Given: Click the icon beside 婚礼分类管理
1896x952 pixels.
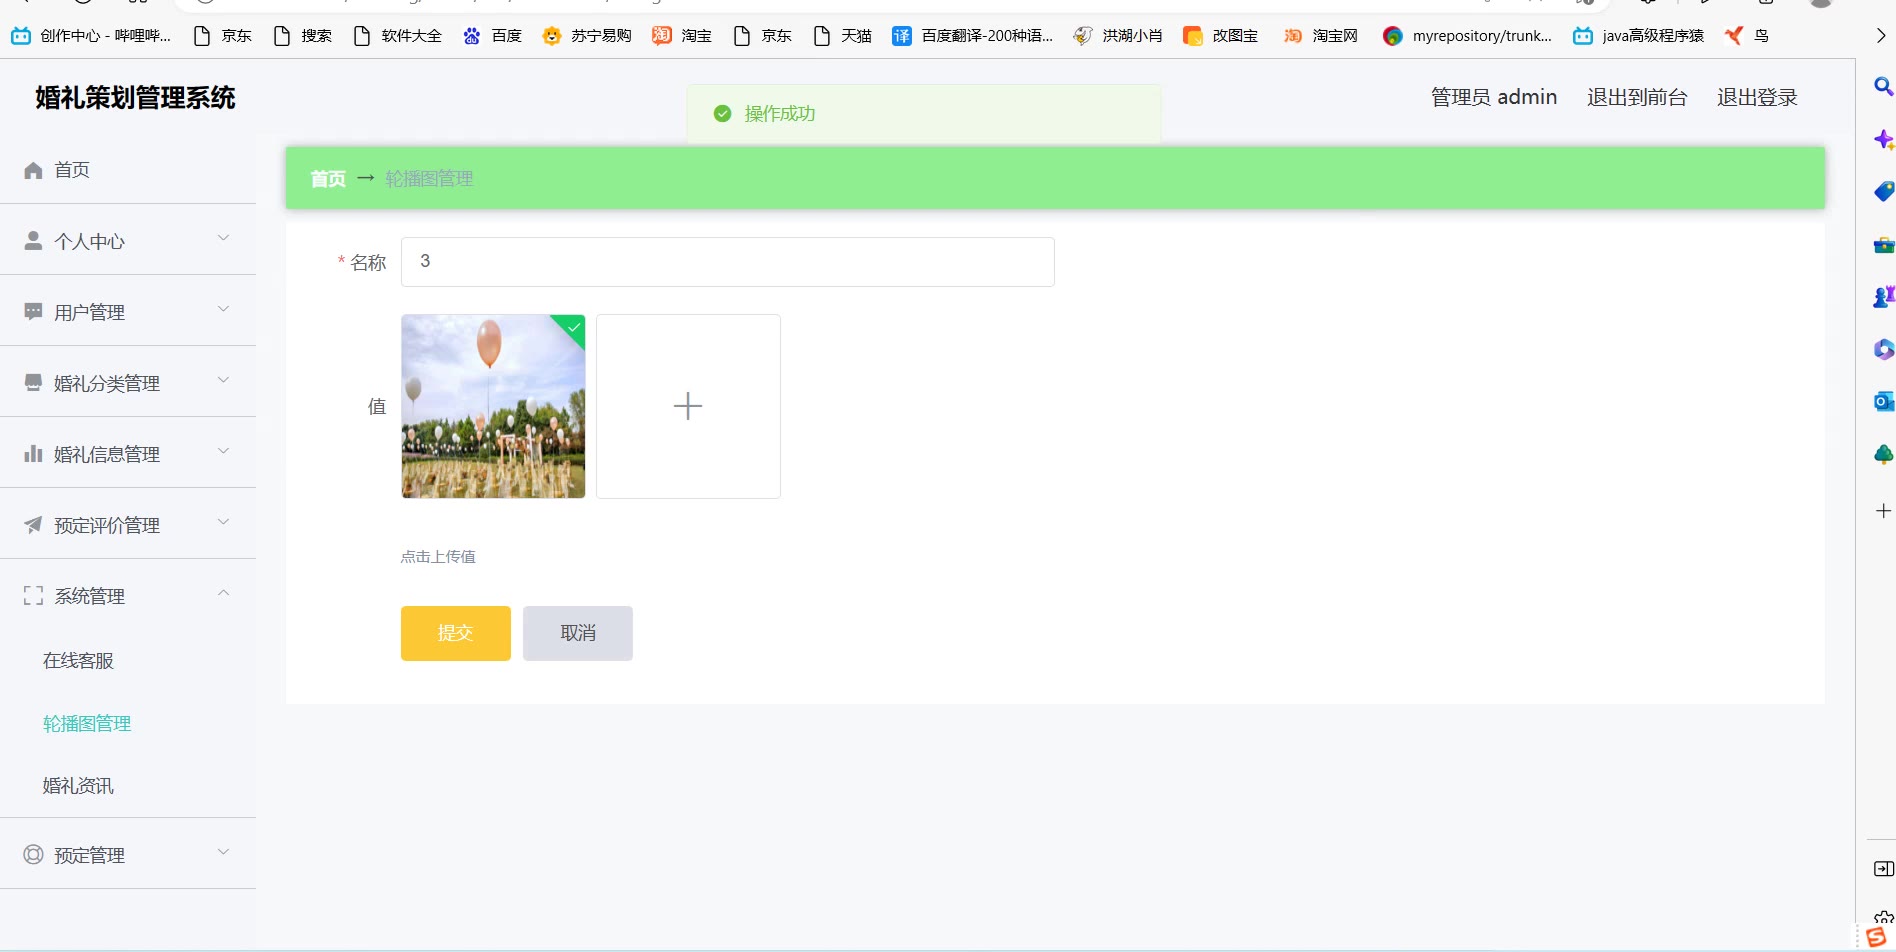Looking at the screenshot, I should 33,383.
